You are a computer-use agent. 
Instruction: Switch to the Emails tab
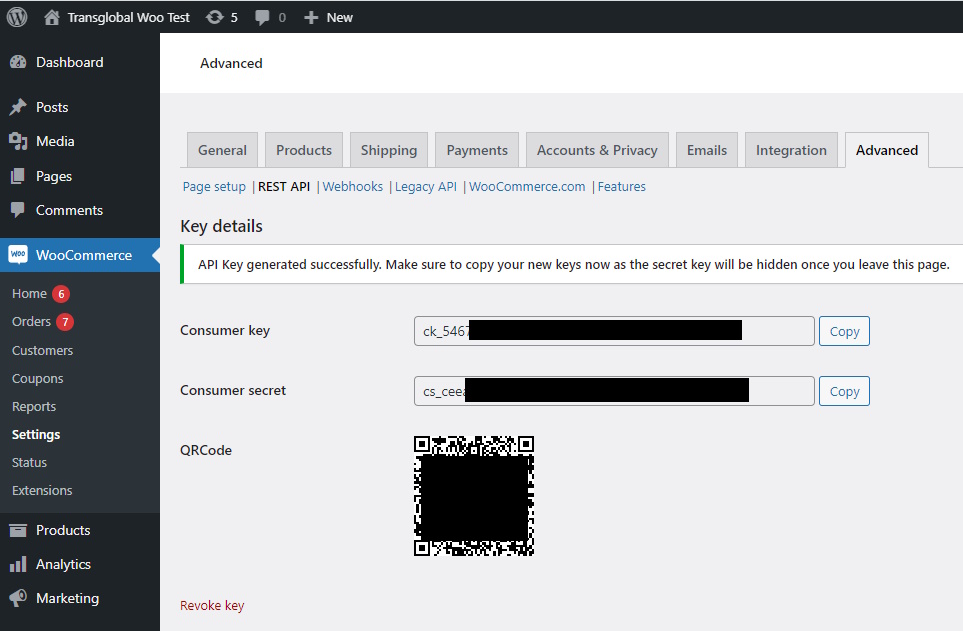707,150
